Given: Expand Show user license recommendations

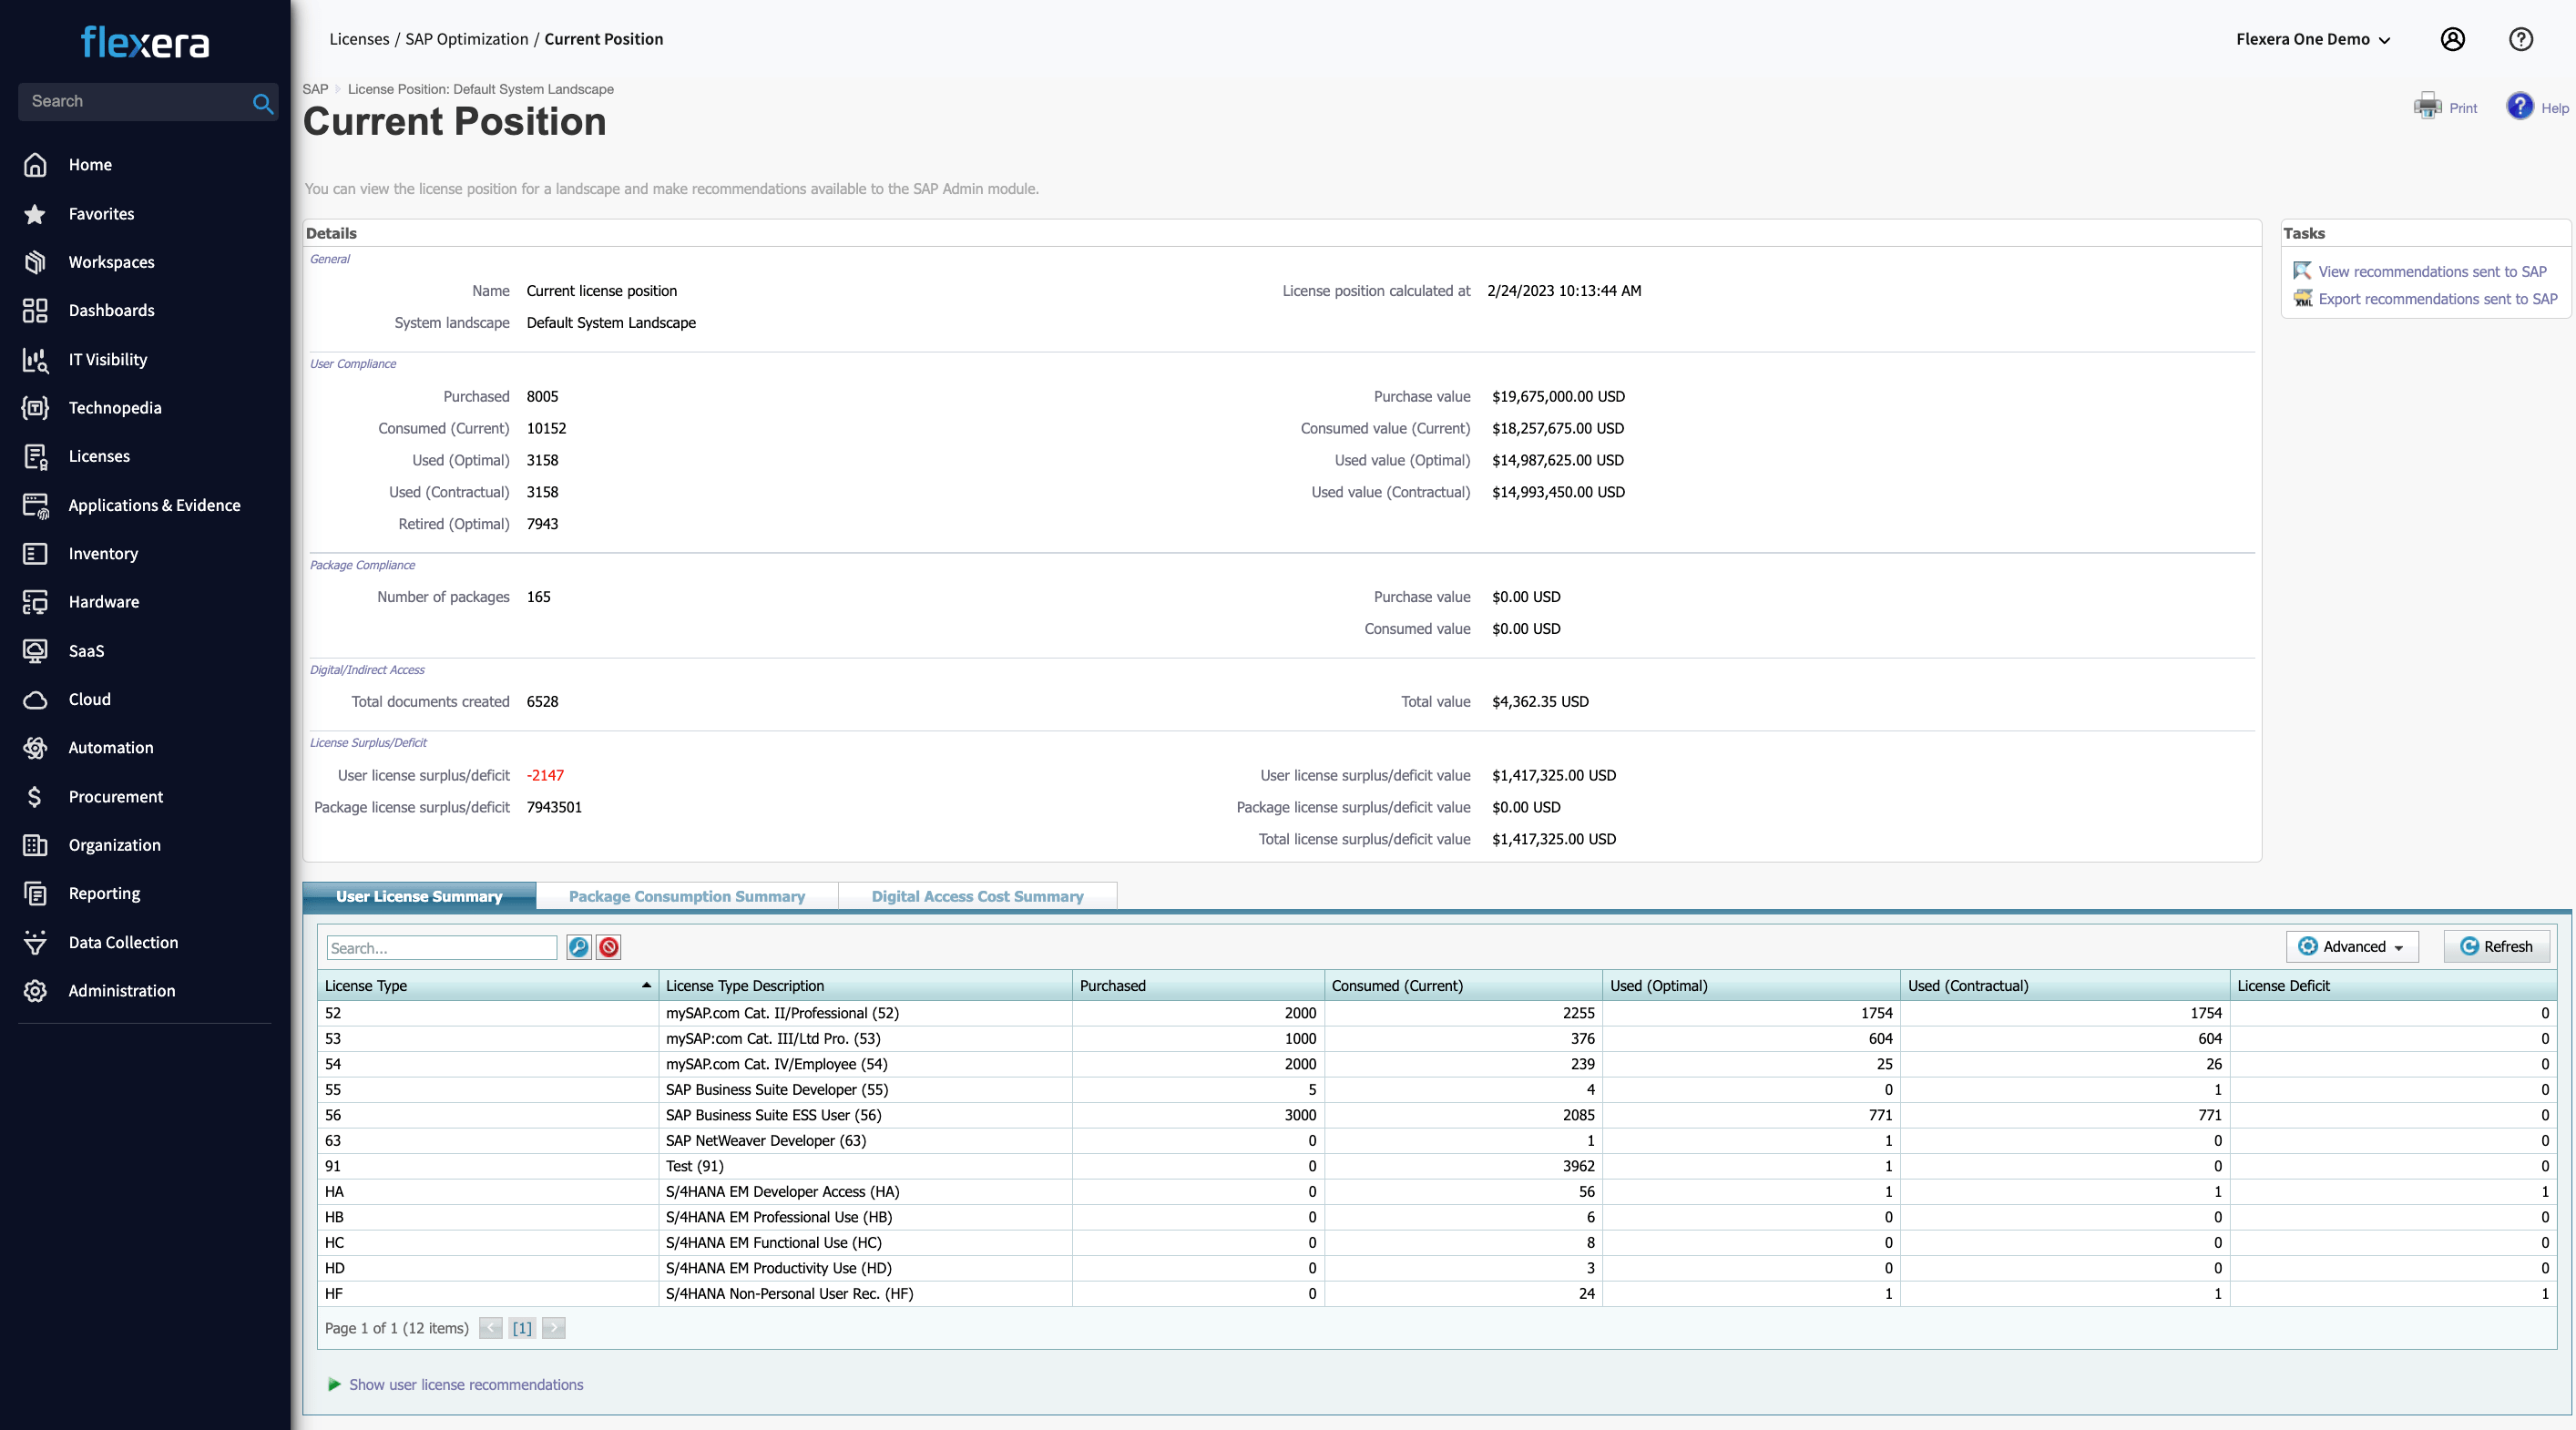Looking at the screenshot, I should point(465,1384).
